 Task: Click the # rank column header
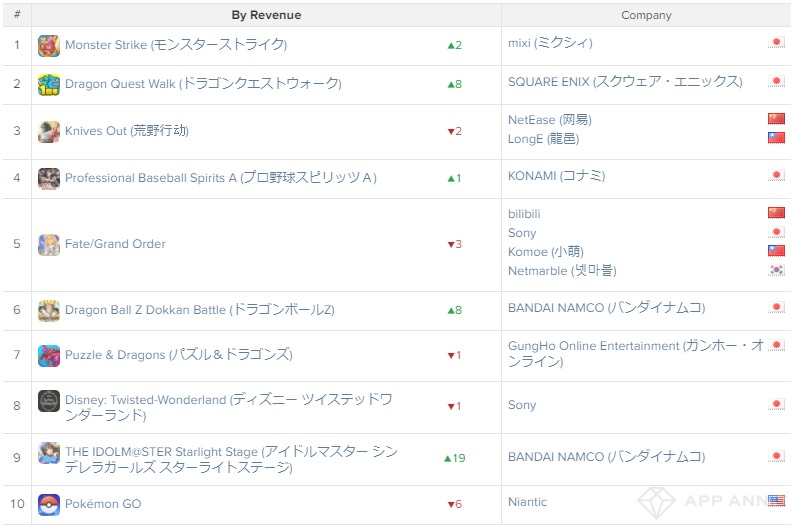click(x=17, y=15)
